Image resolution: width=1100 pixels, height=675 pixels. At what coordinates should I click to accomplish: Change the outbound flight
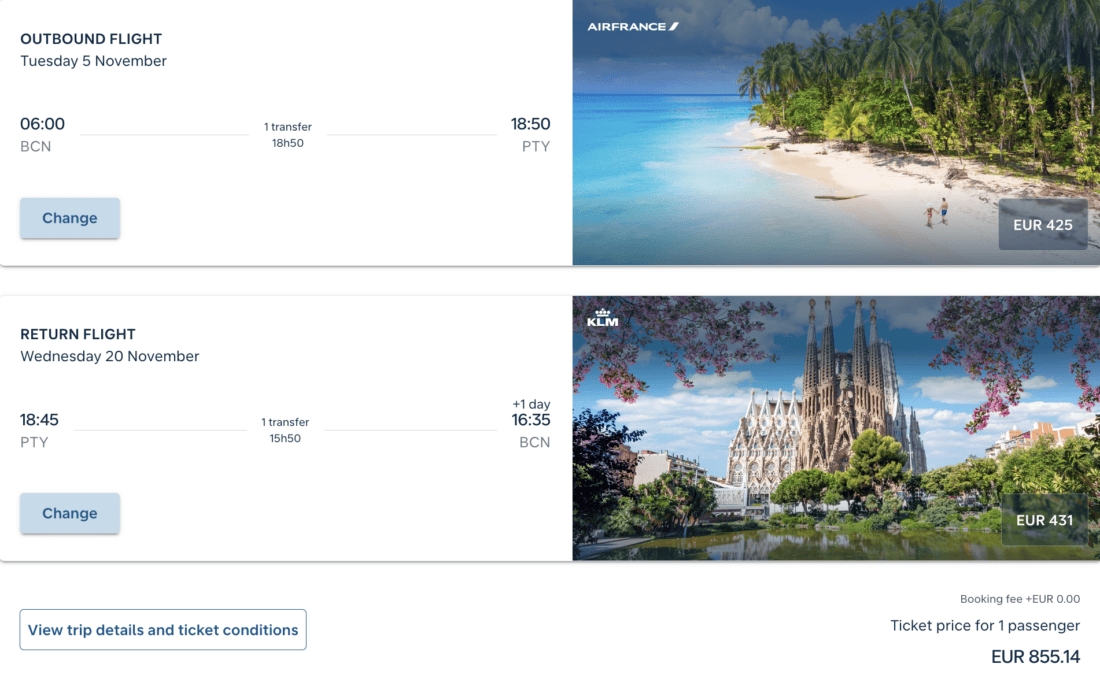pos(69,218)
